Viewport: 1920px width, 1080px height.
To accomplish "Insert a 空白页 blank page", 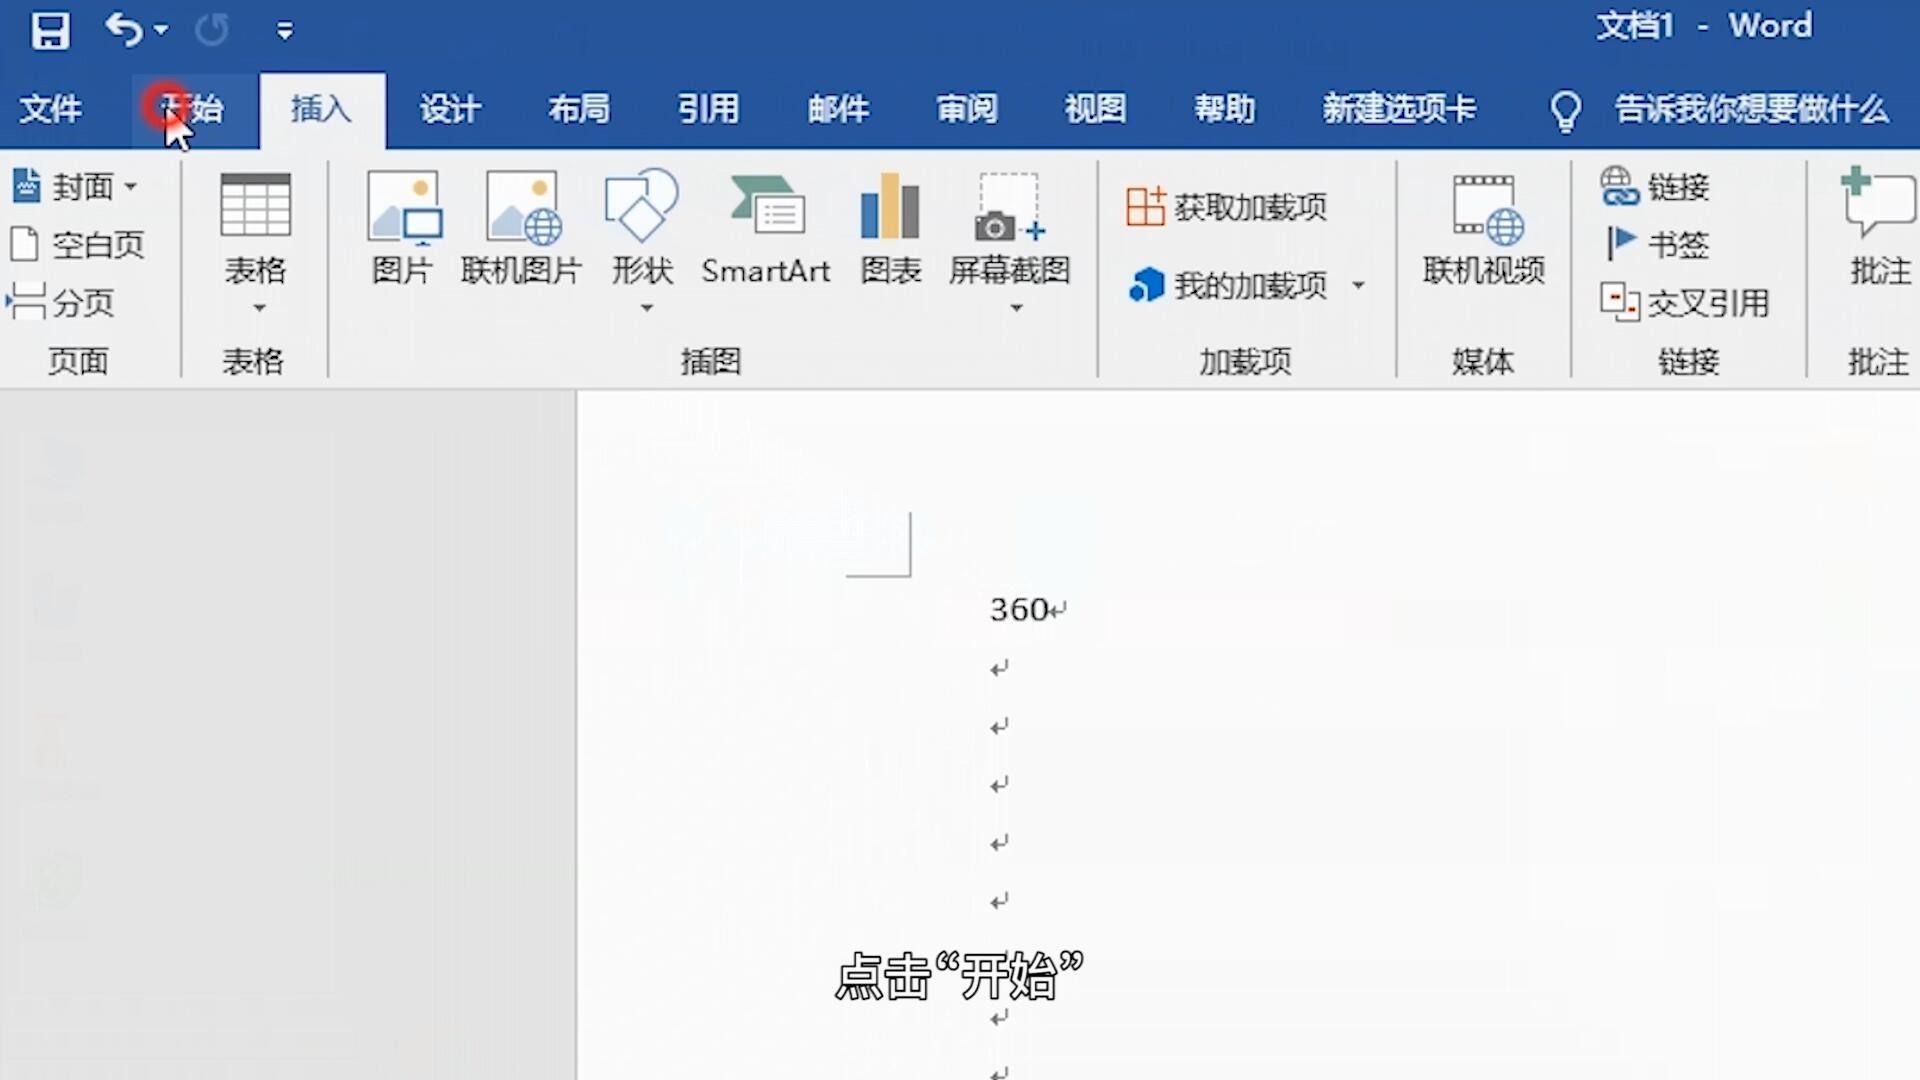I will click(x=78, y=244).
